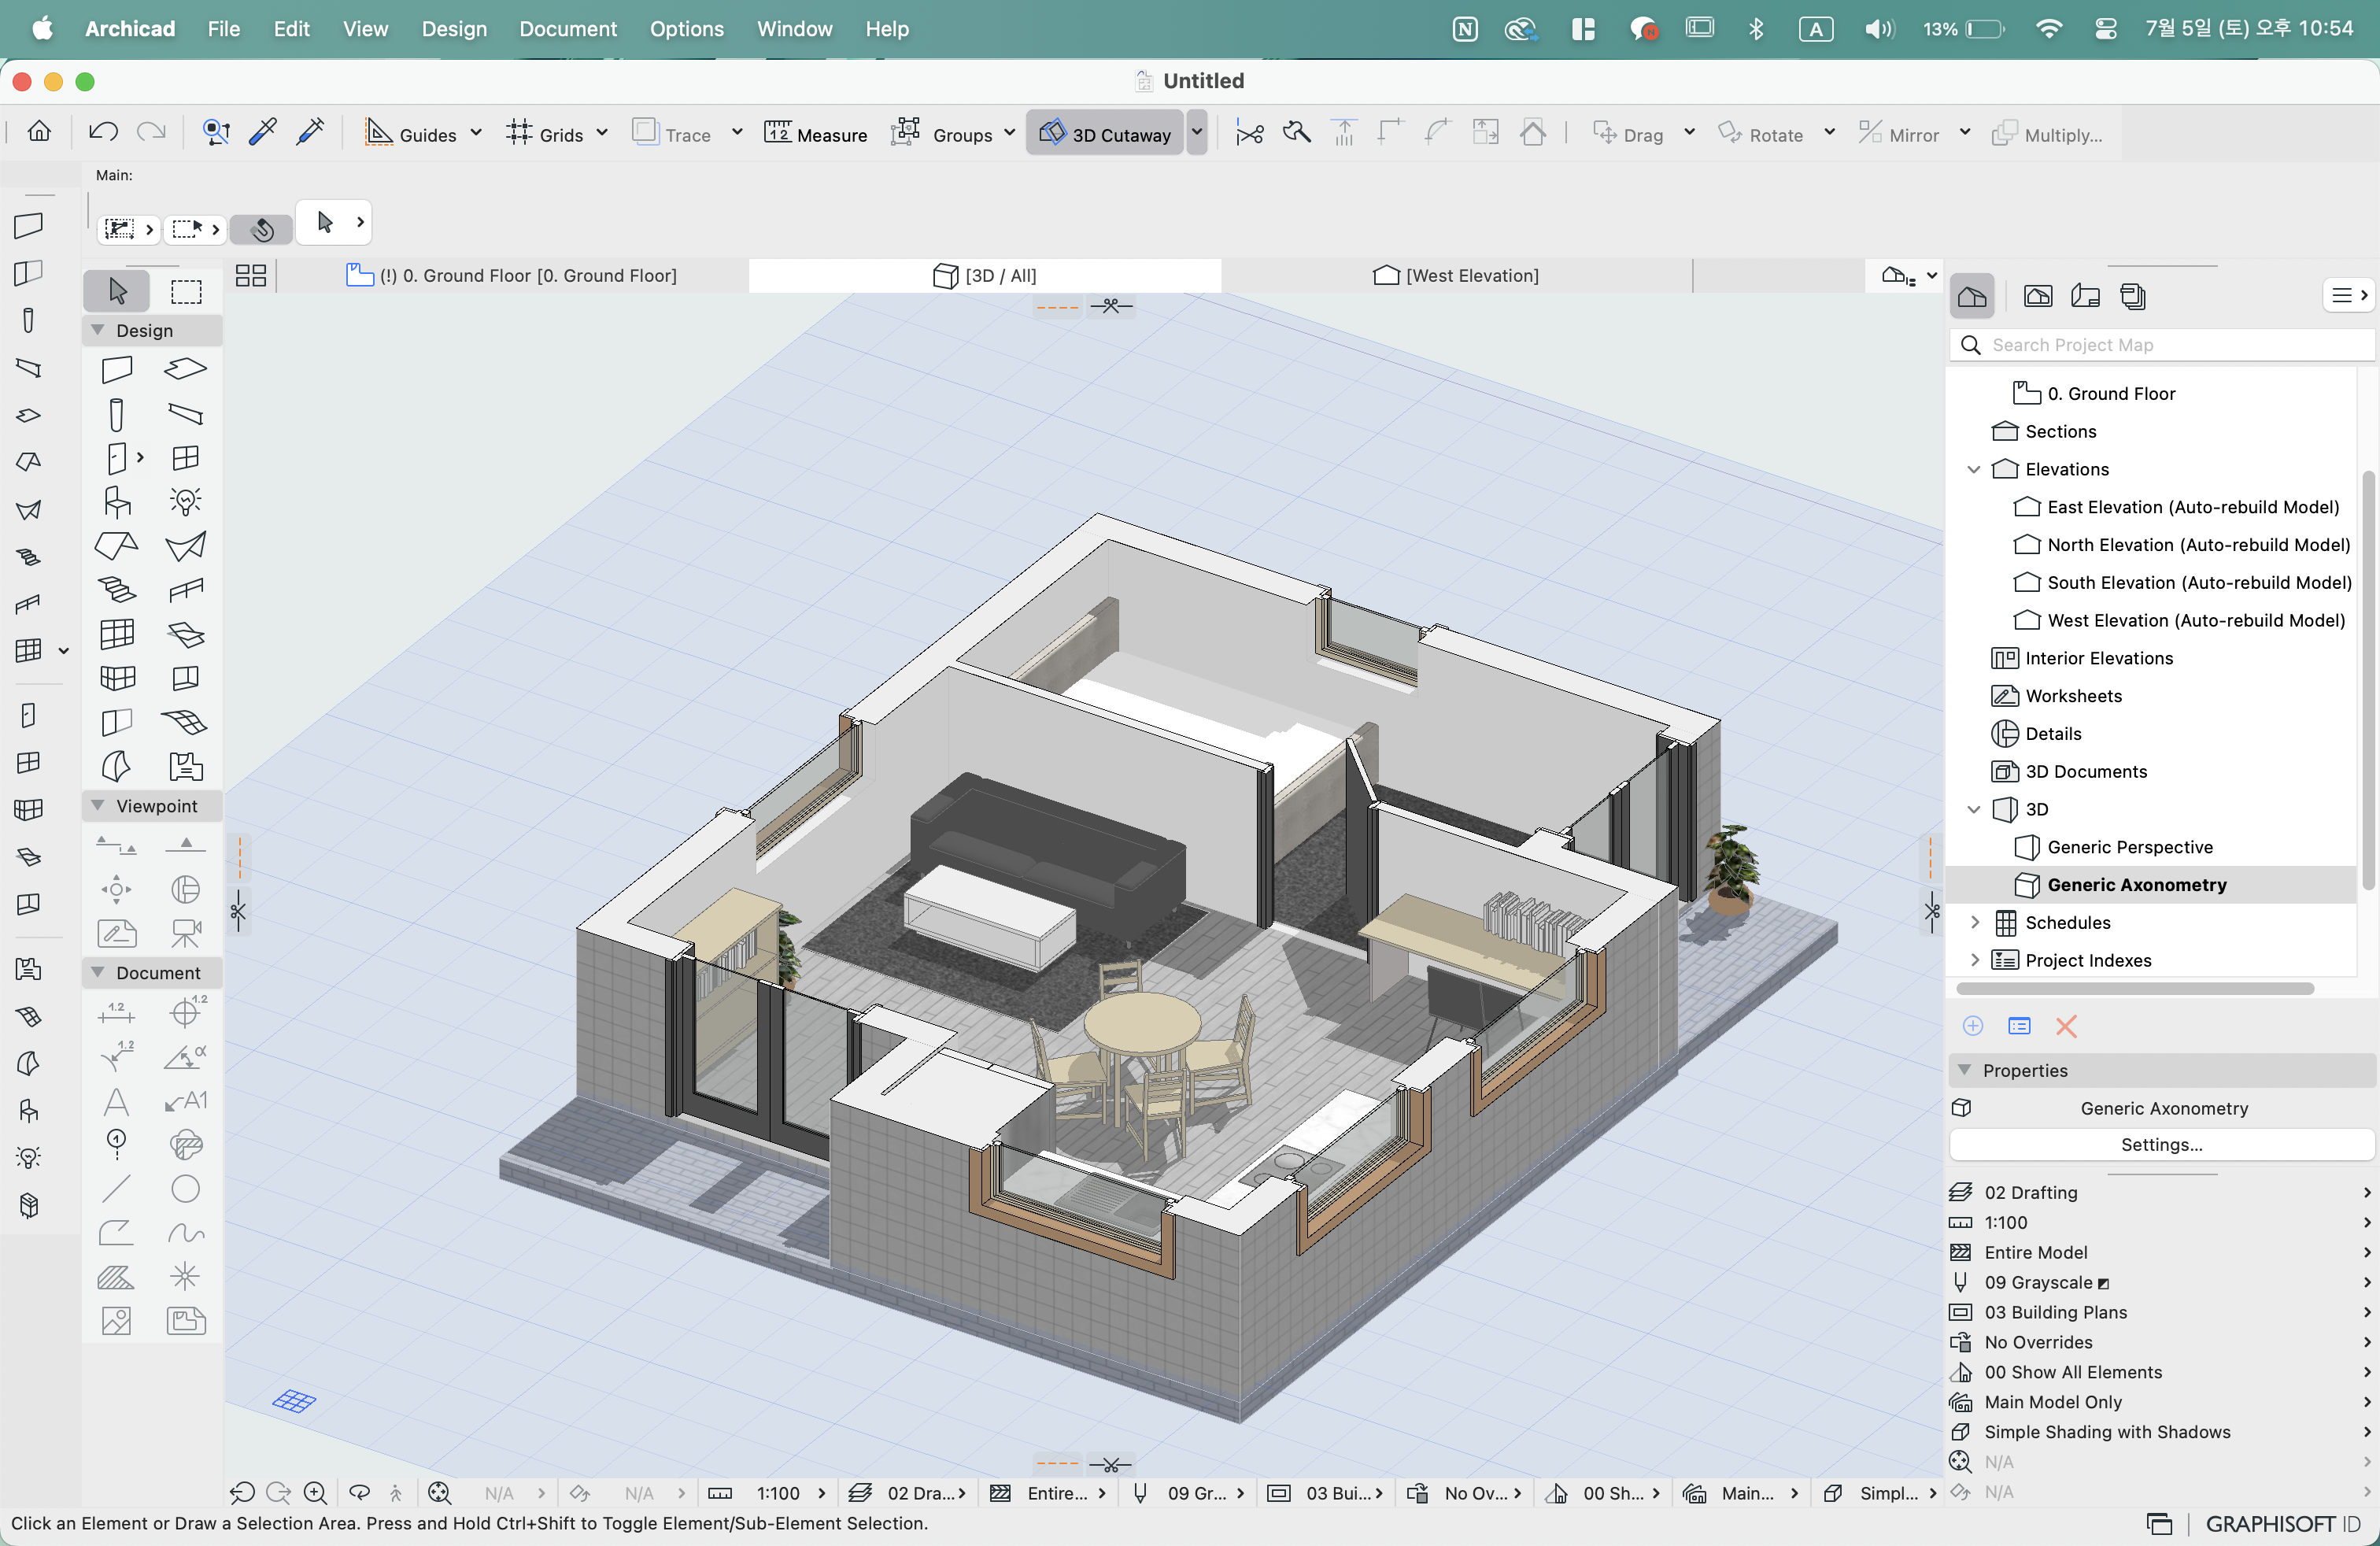Toggle the 3D Cutaway button

(x=1106, y=134)
